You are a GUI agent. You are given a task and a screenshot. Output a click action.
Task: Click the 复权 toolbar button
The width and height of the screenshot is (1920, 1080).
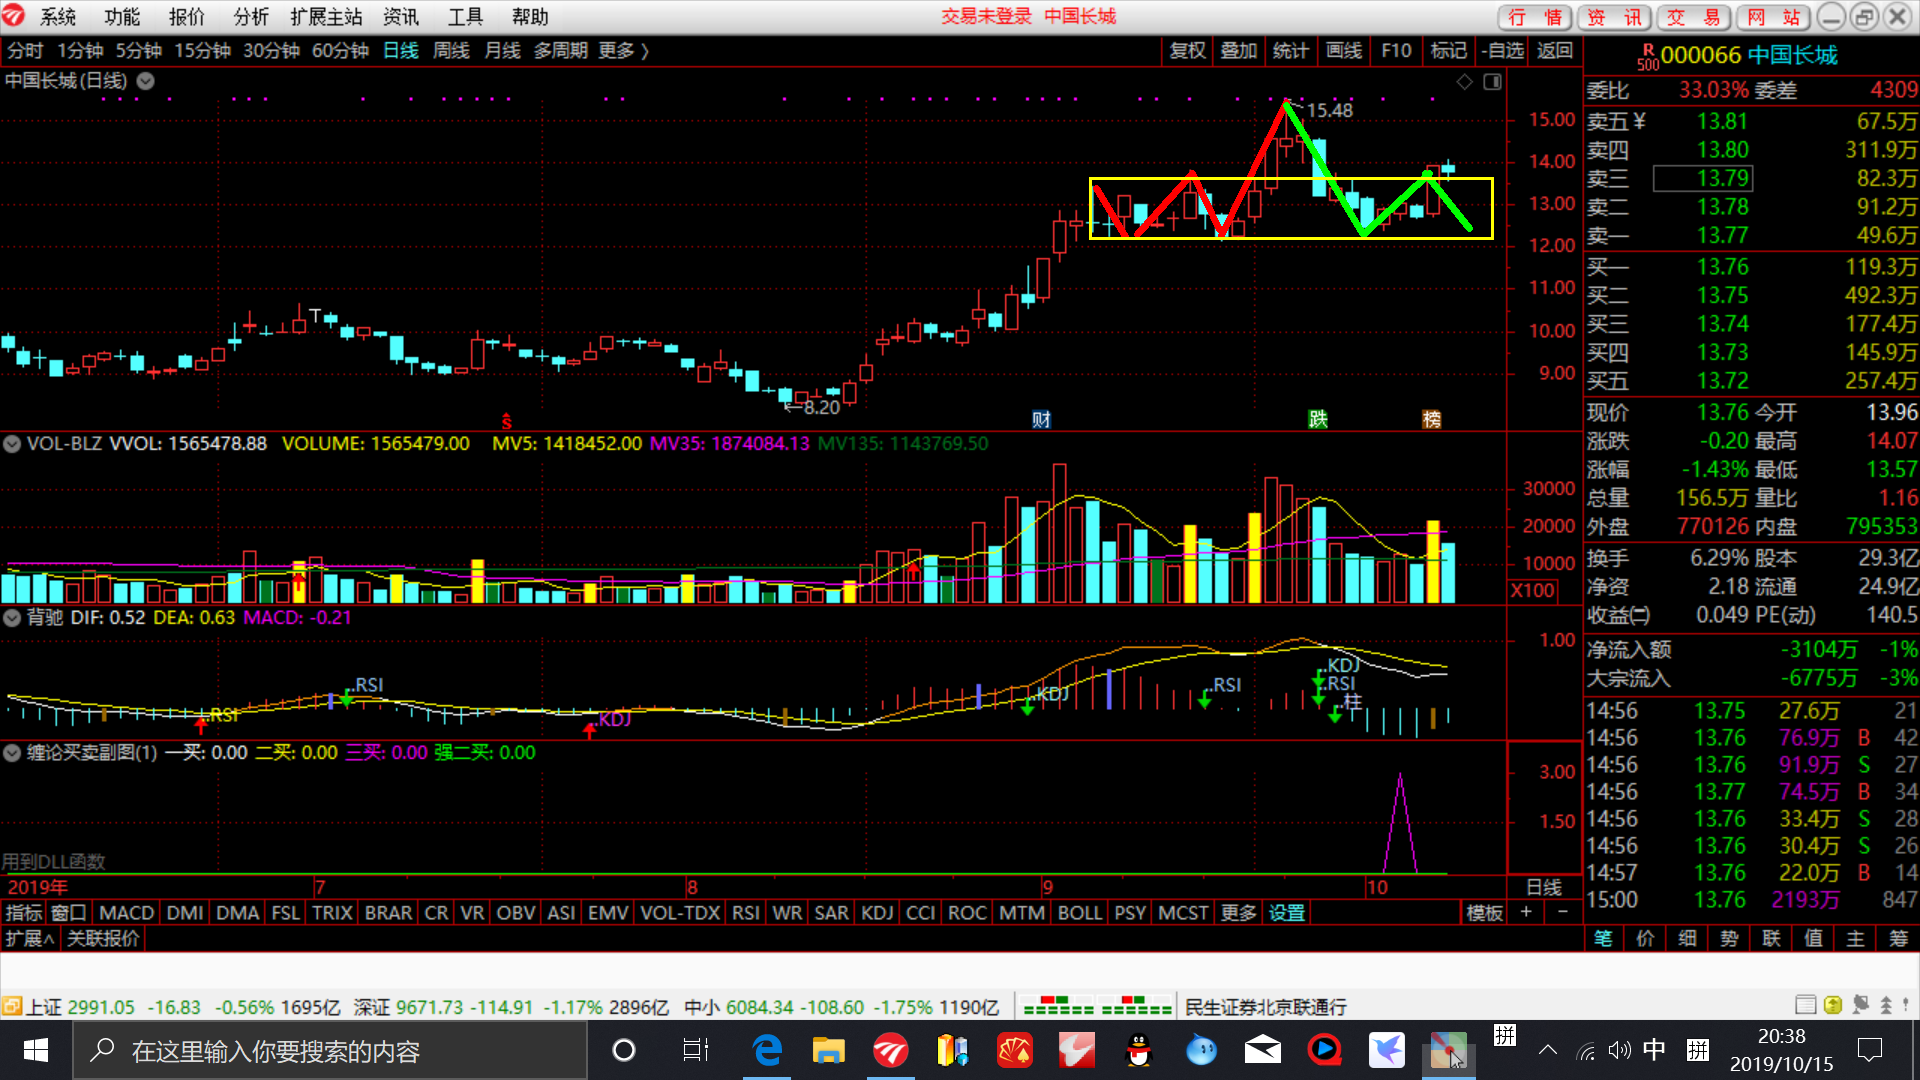1188,51
